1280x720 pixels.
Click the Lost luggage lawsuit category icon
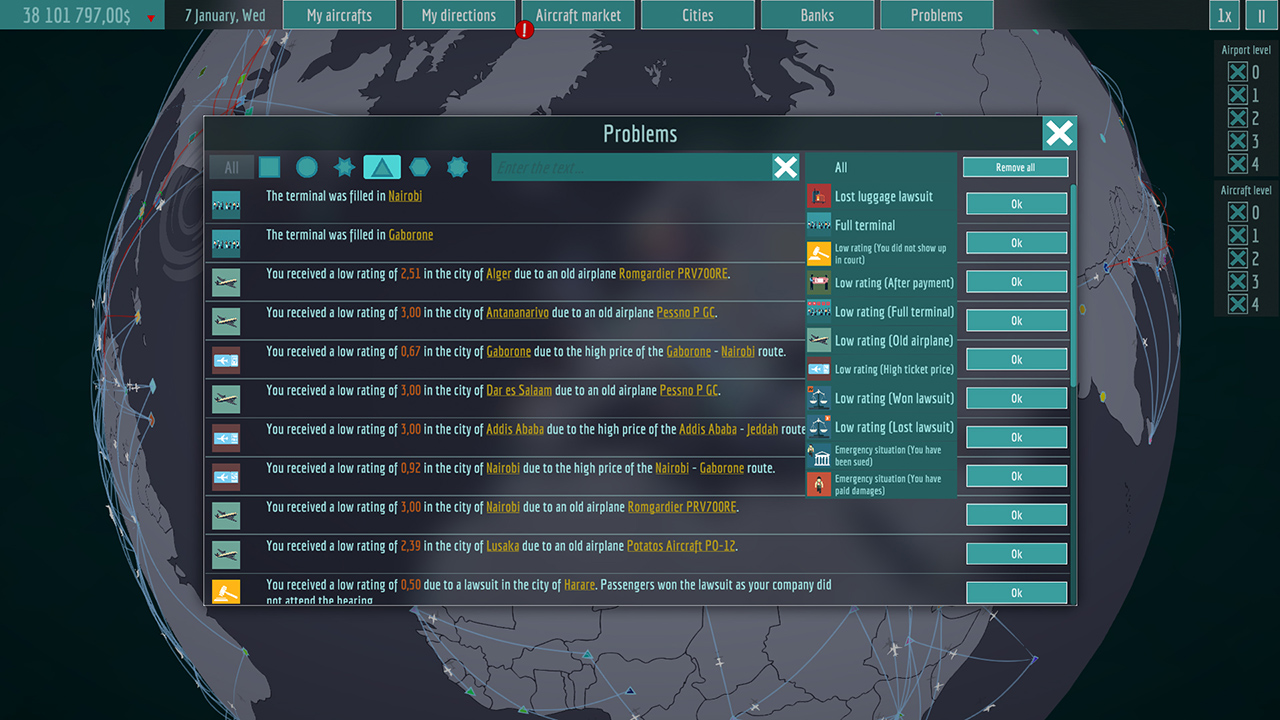coord(818,196)
